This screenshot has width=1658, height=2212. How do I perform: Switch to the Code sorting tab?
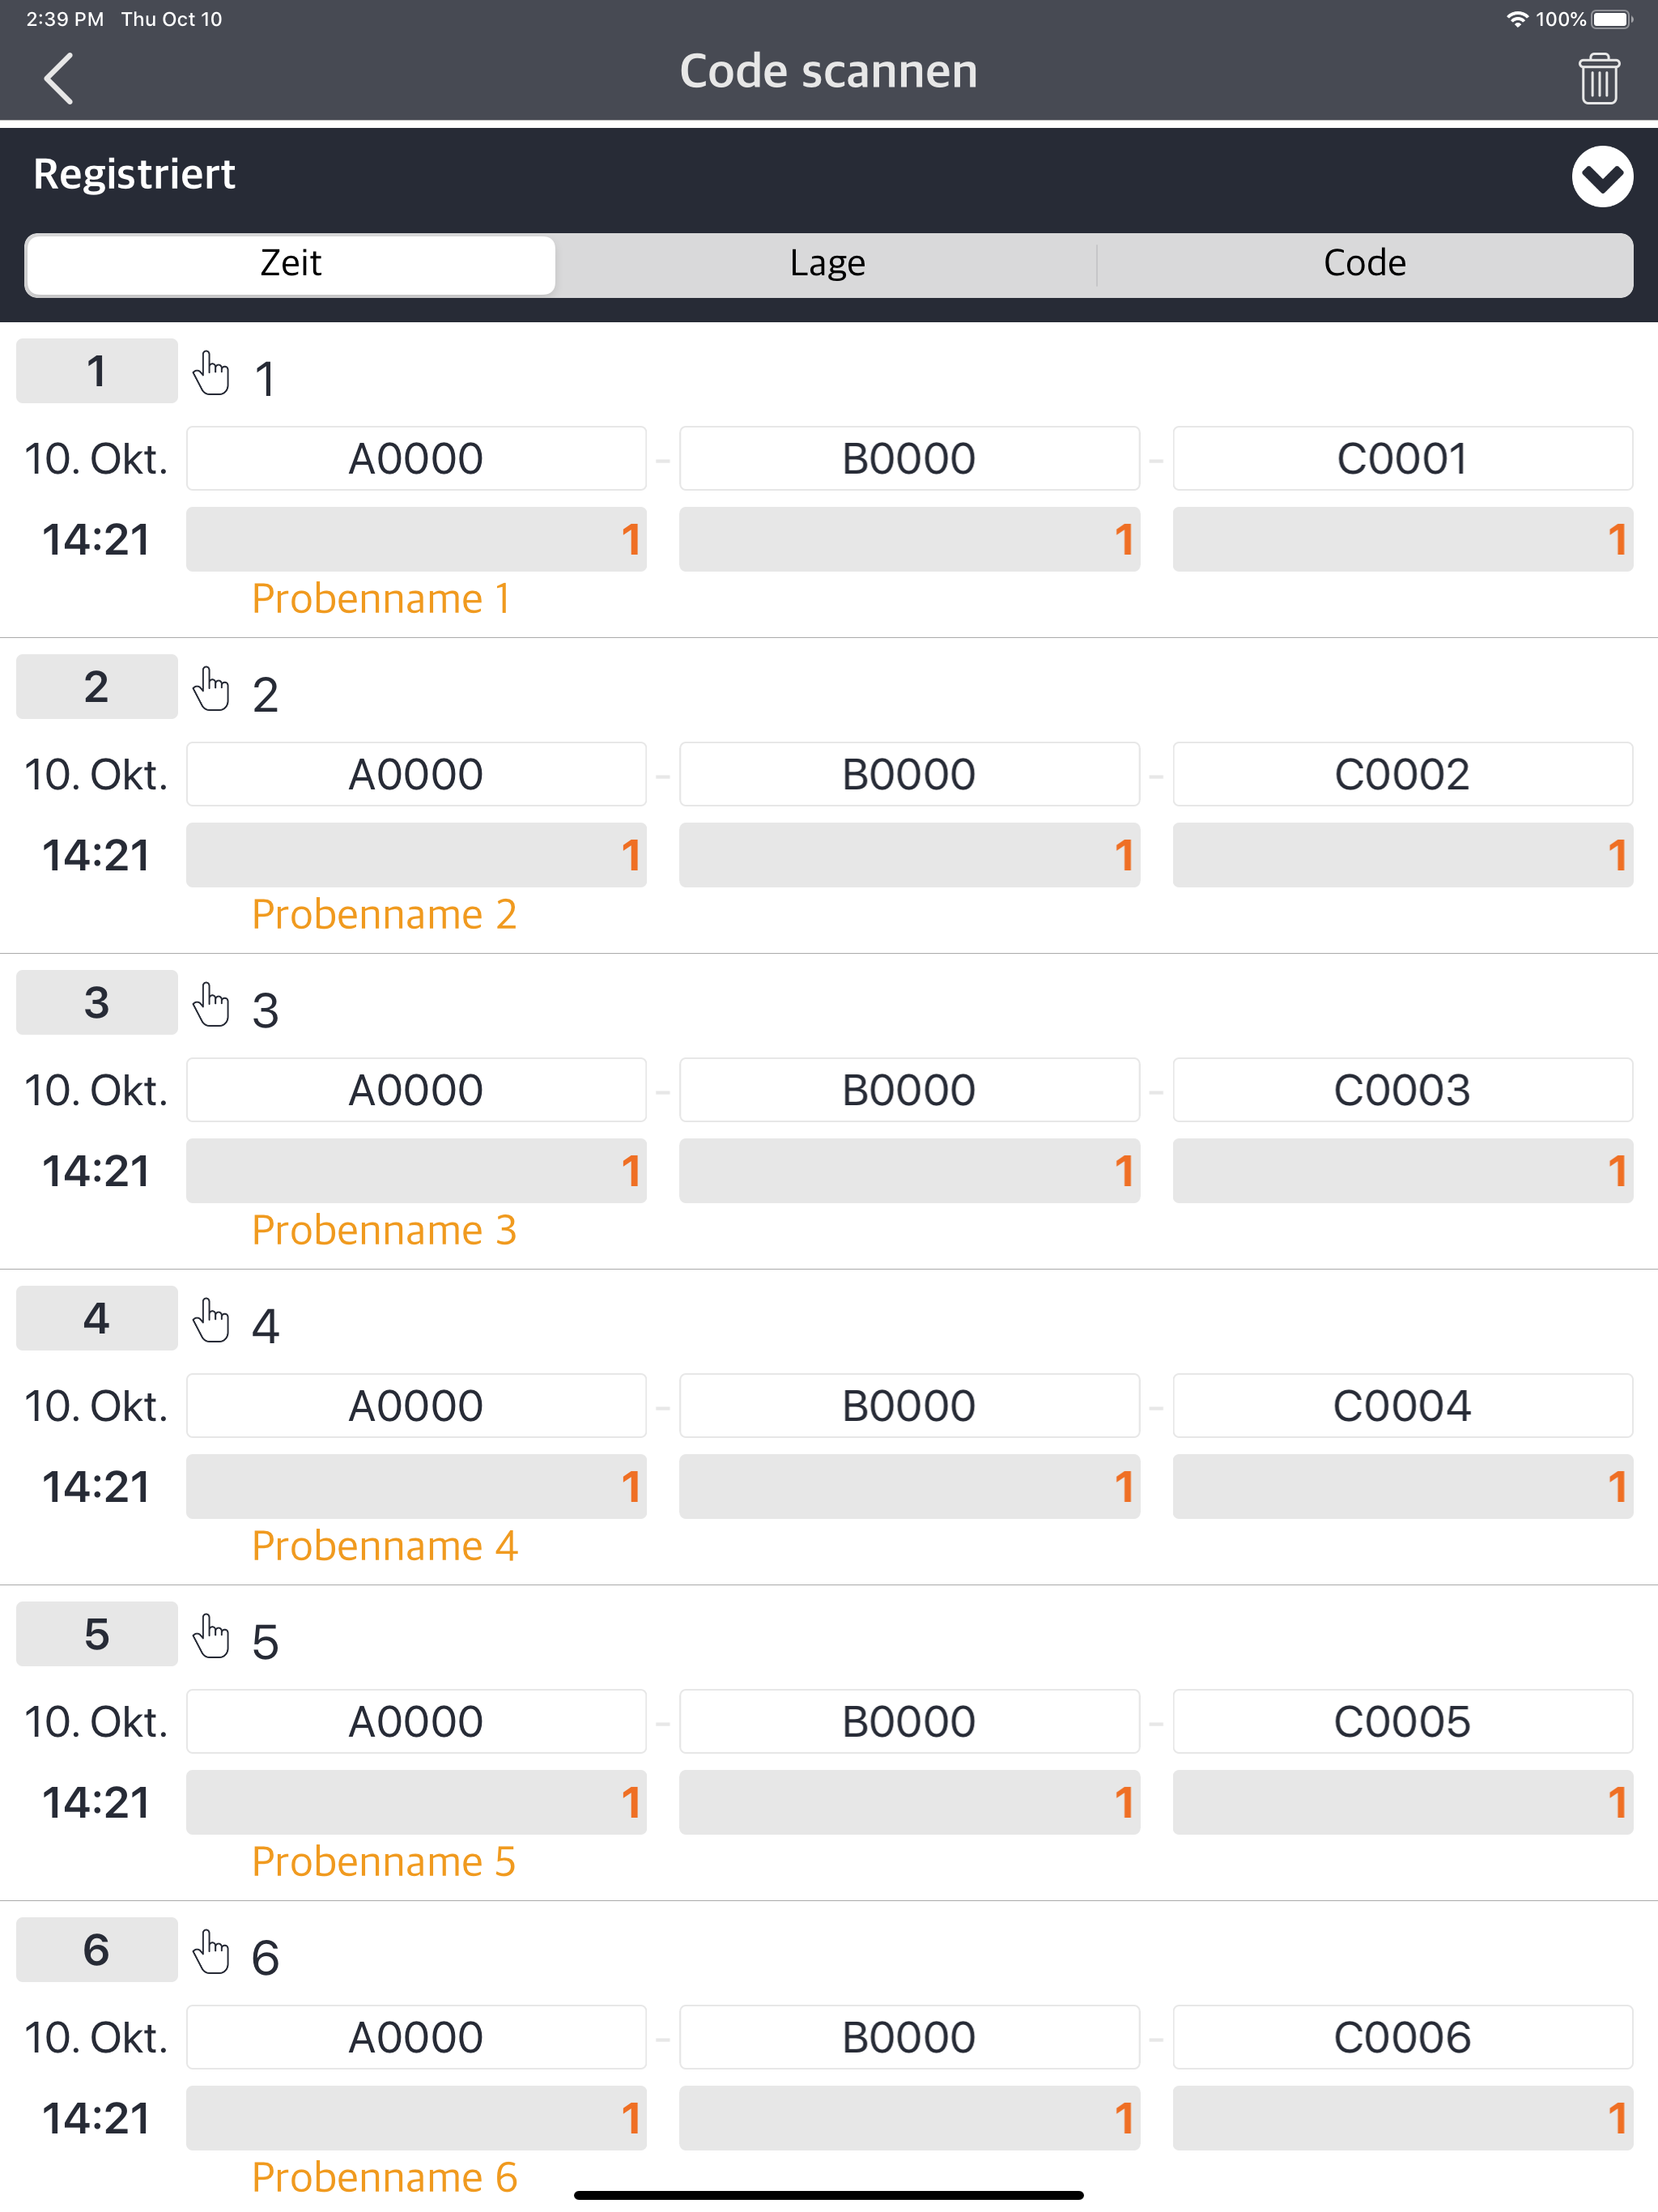pos(1364,264)
